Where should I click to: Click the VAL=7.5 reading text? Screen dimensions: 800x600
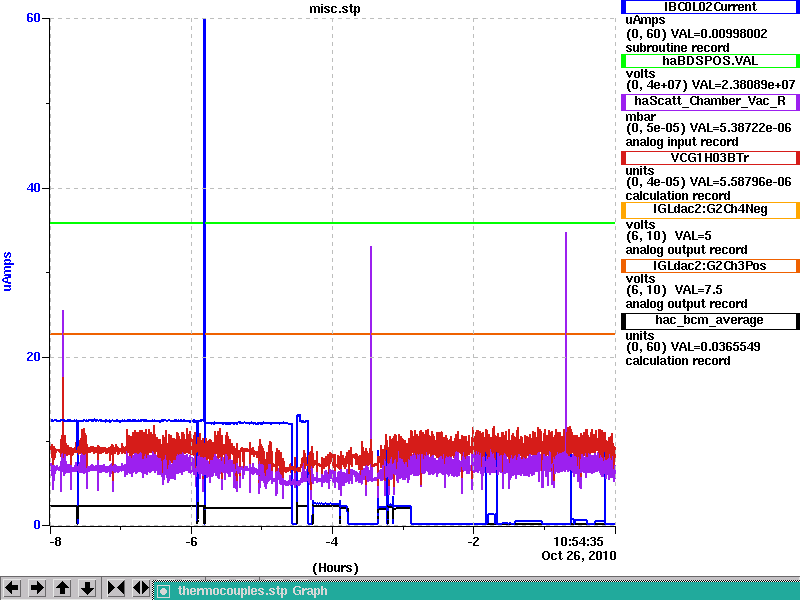pyautogui.click(x=698, y=290)
